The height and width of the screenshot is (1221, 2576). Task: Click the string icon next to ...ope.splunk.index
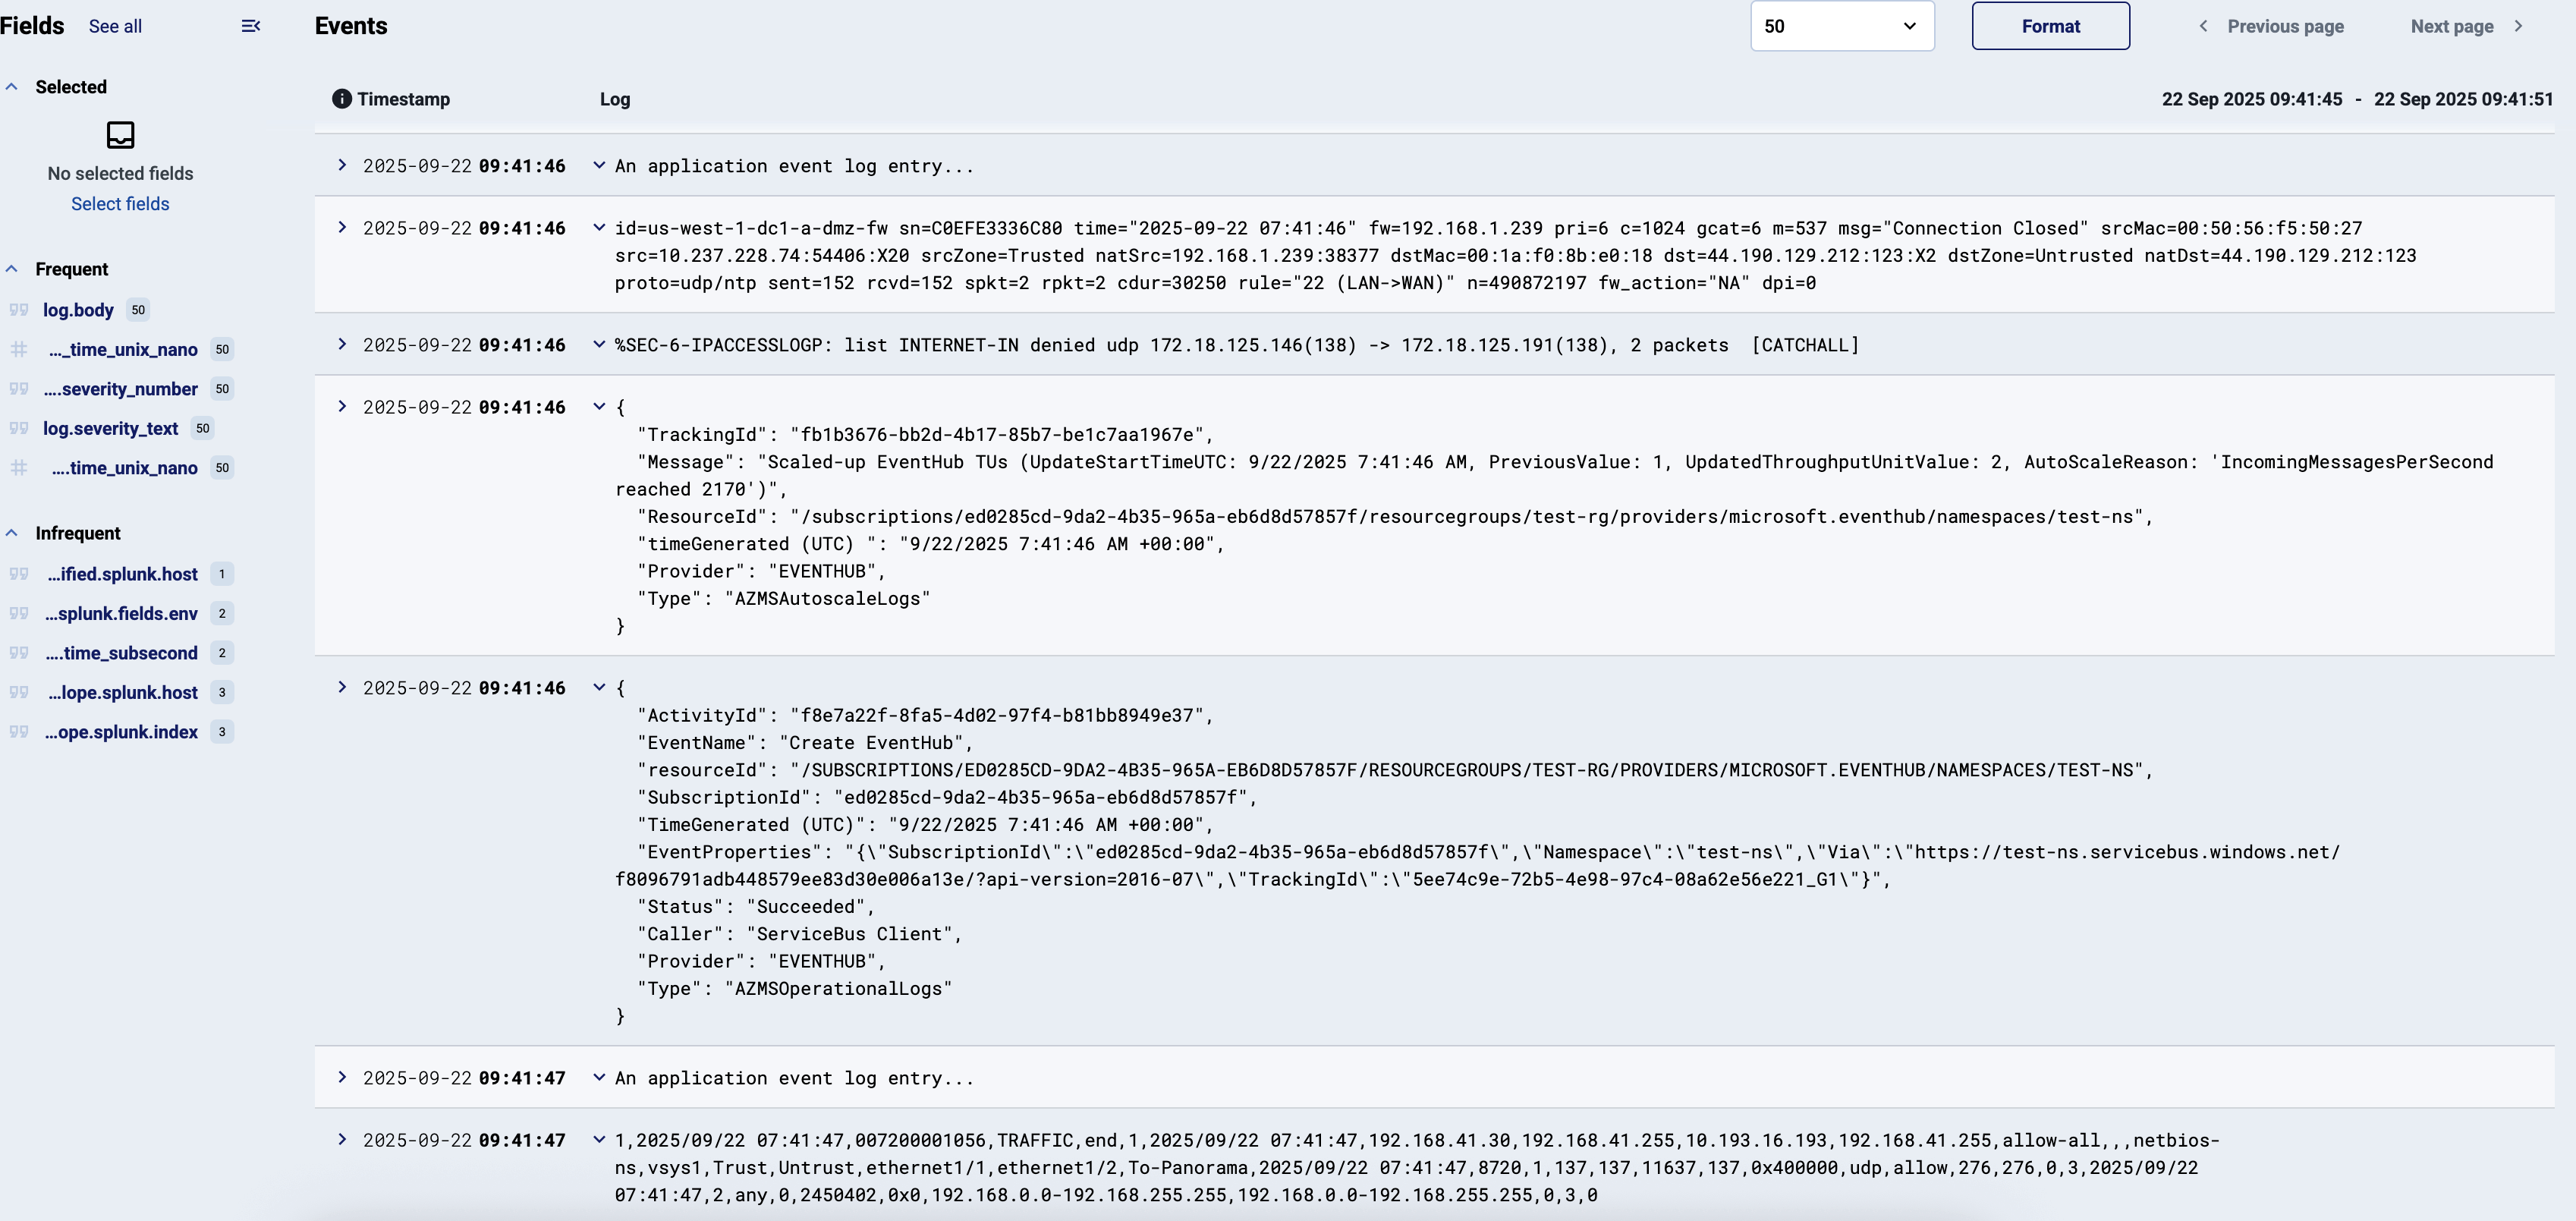pos(18,732)
